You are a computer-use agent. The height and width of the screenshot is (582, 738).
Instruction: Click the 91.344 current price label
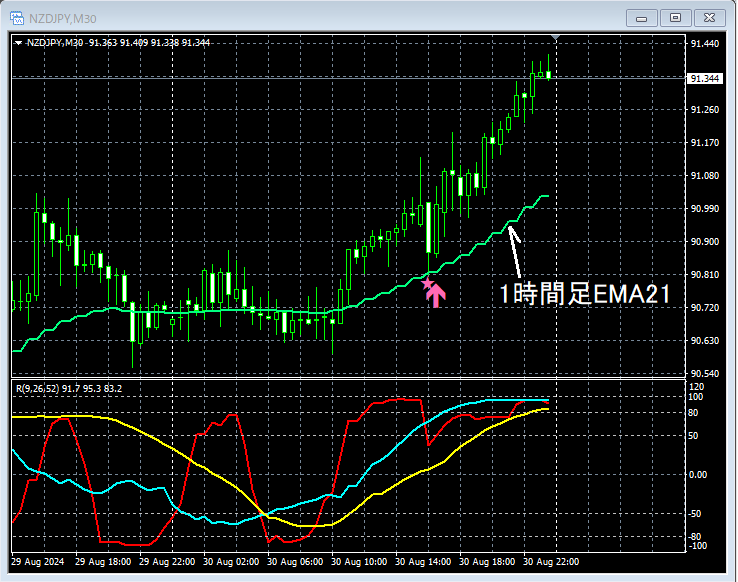click(705, 78)
